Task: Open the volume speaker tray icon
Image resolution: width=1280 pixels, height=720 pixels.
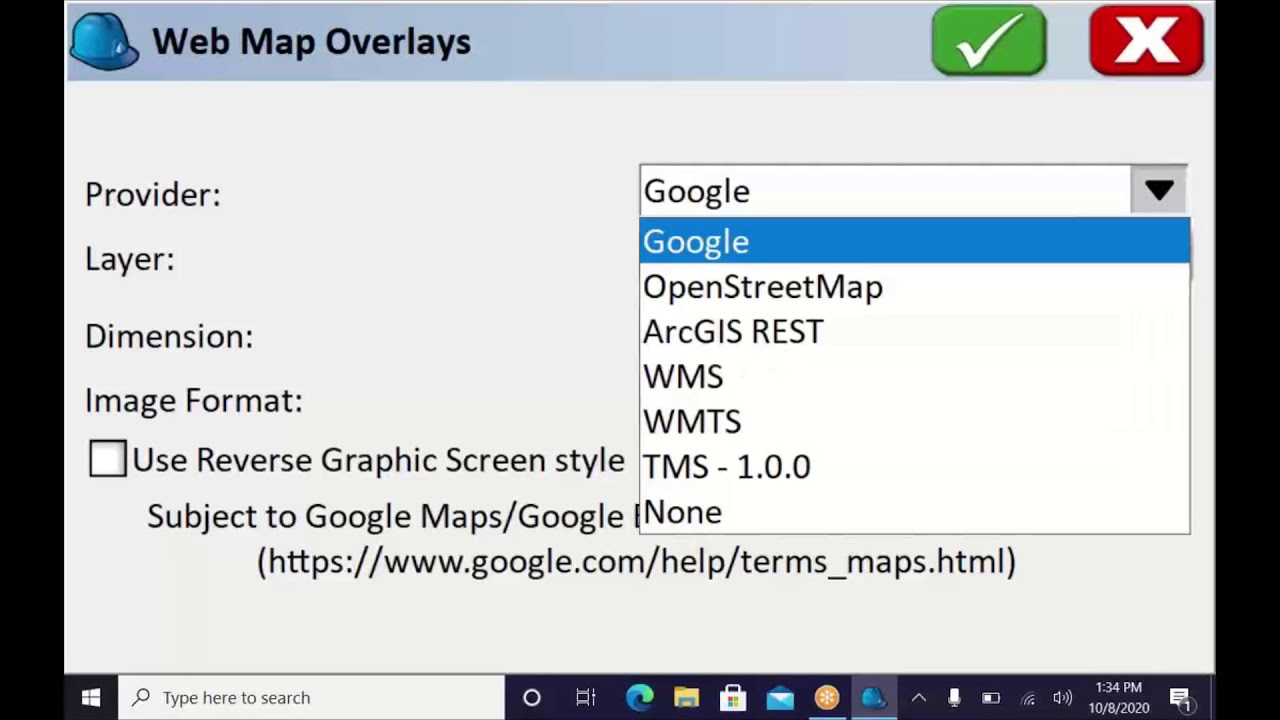Action: pyautogui.click(x=1063, y=698)
